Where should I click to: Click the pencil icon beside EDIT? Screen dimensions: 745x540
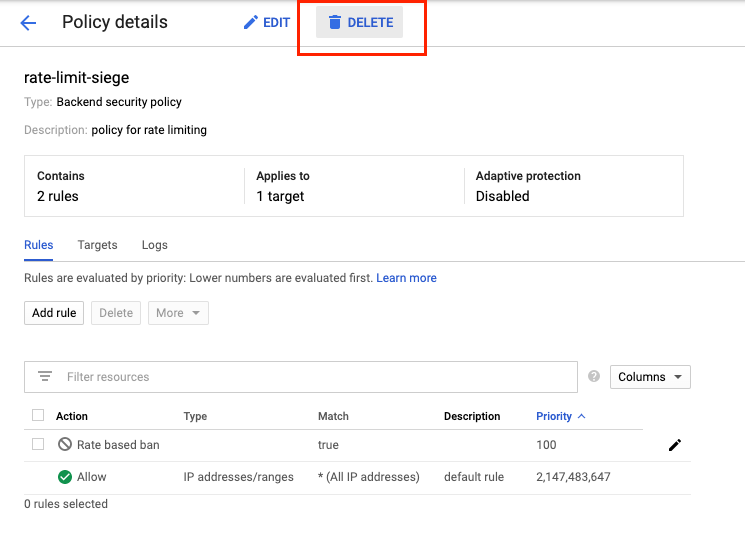pos(251,22)
